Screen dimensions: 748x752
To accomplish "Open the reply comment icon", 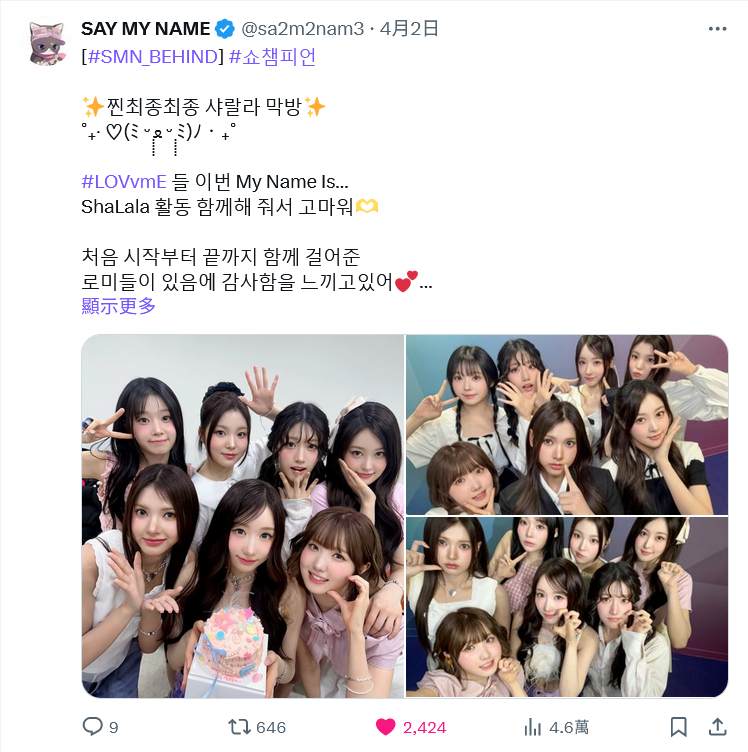I will (93, 727).
